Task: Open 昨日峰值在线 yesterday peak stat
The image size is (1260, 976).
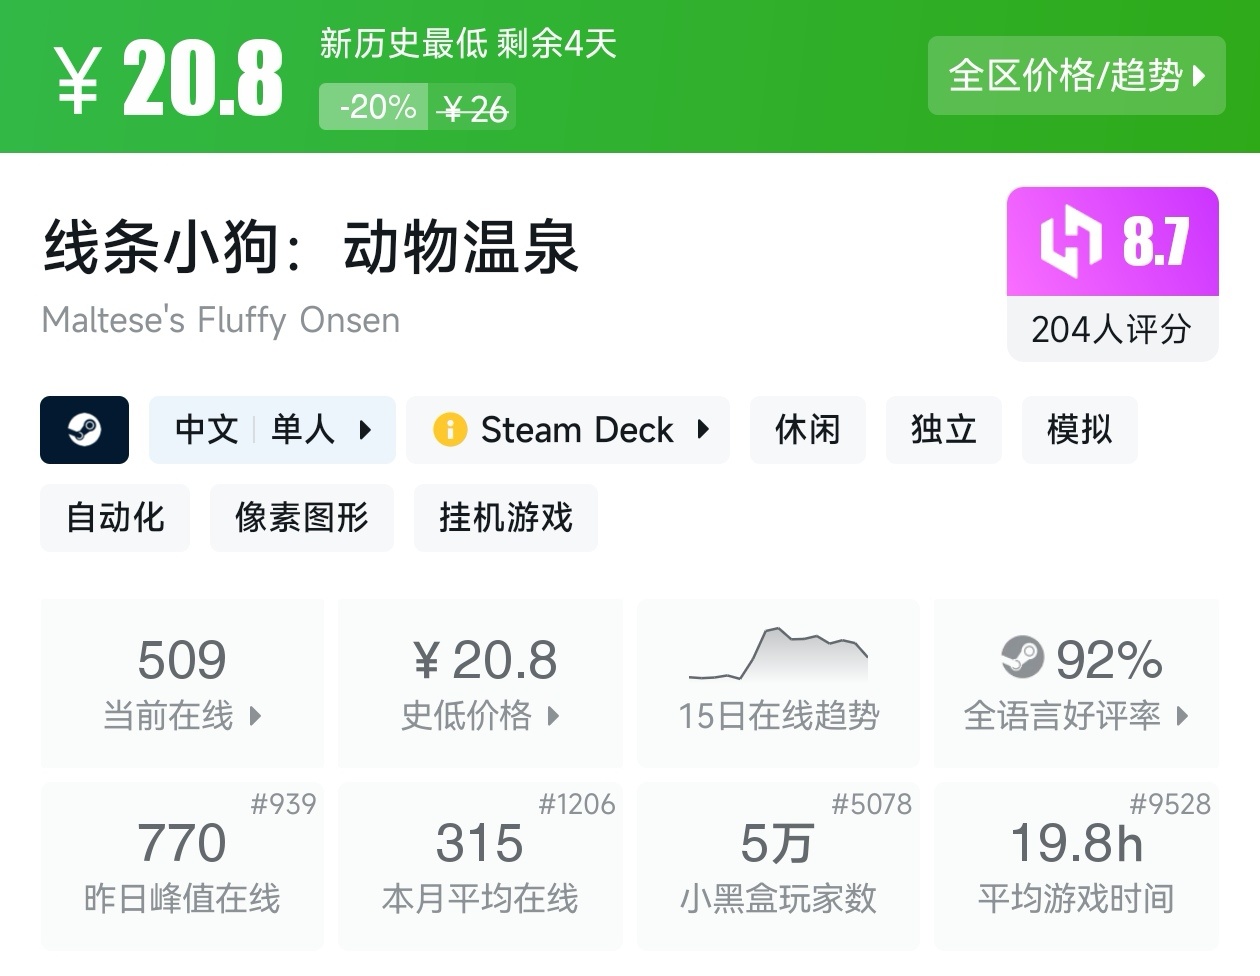Action: 182,866
